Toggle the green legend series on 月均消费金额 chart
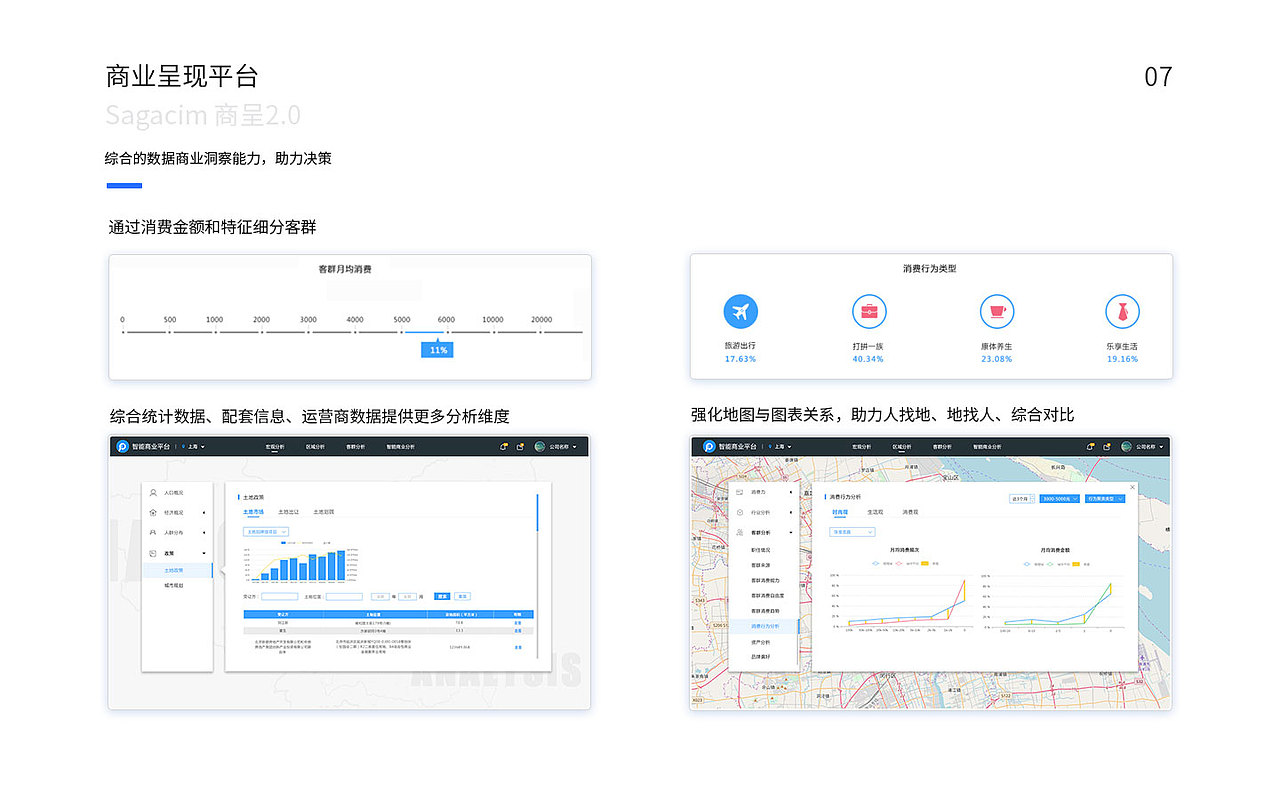This screenshot has width=1280, height=800. tap(1050, 563)
